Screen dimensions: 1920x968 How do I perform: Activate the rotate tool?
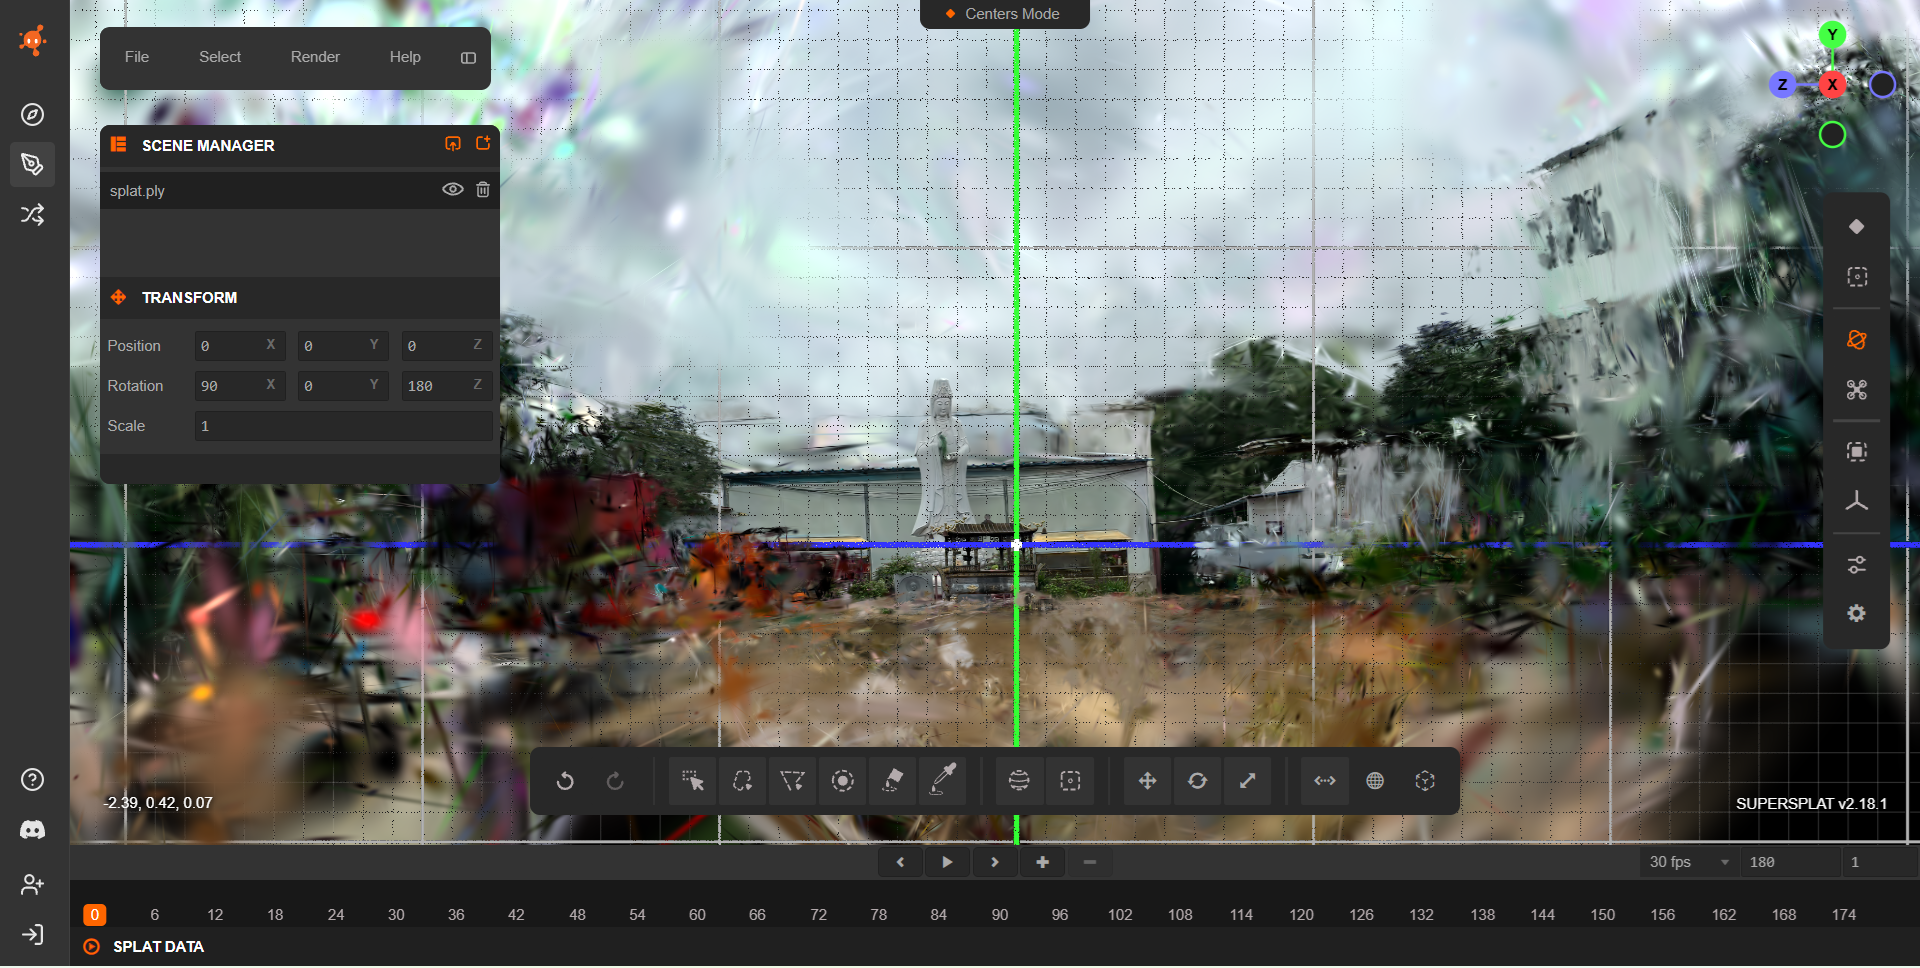pos(1197,781)
